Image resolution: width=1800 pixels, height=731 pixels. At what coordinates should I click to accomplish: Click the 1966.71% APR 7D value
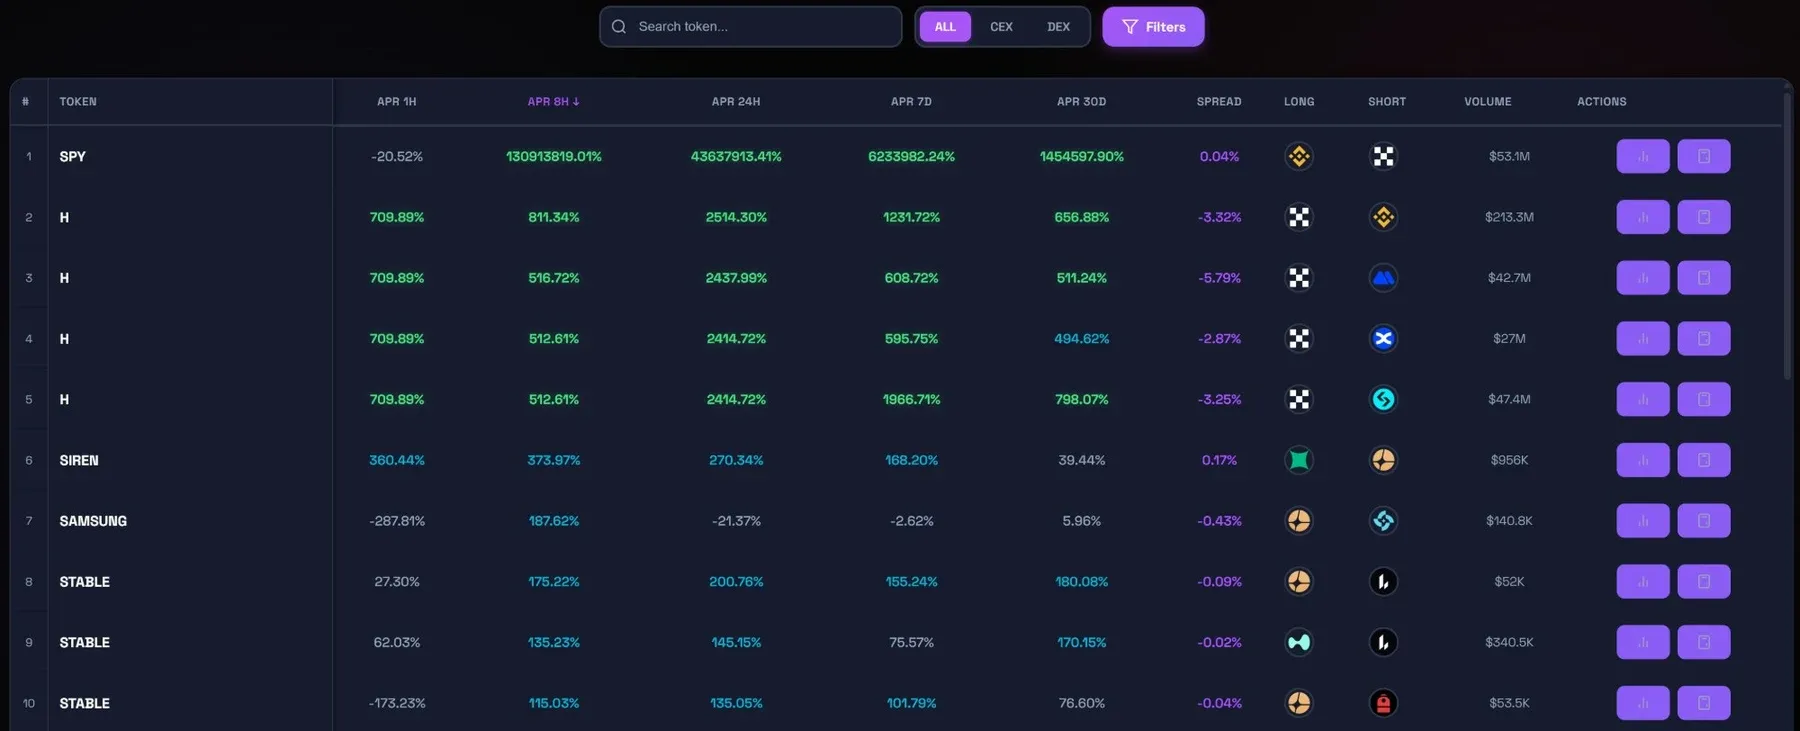point(911,399)
